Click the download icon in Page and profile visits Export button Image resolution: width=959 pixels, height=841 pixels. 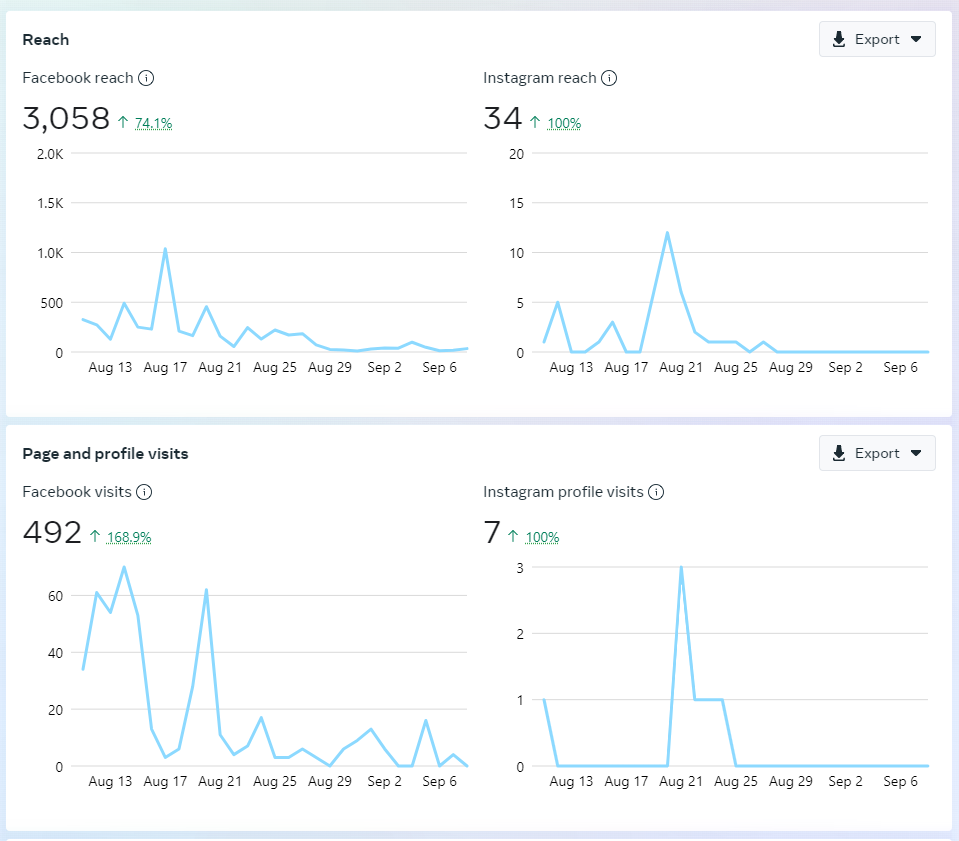pos(839,453)
